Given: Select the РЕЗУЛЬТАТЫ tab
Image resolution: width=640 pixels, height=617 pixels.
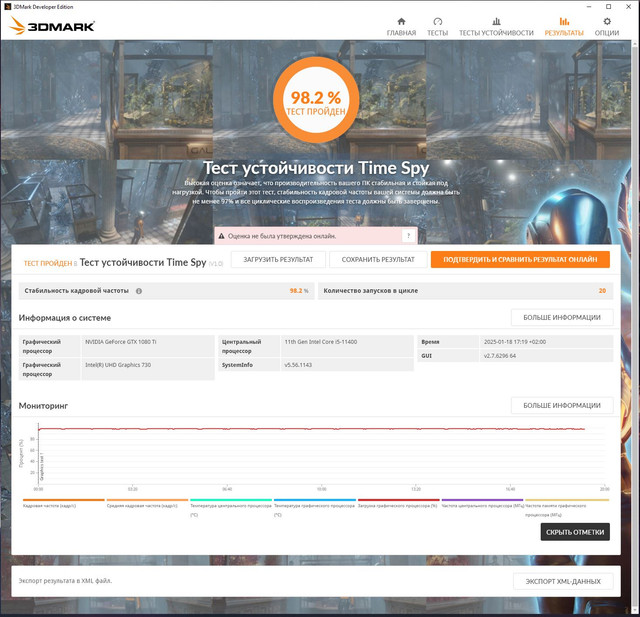Looking at the screenshot, I should tap(564, 27).
